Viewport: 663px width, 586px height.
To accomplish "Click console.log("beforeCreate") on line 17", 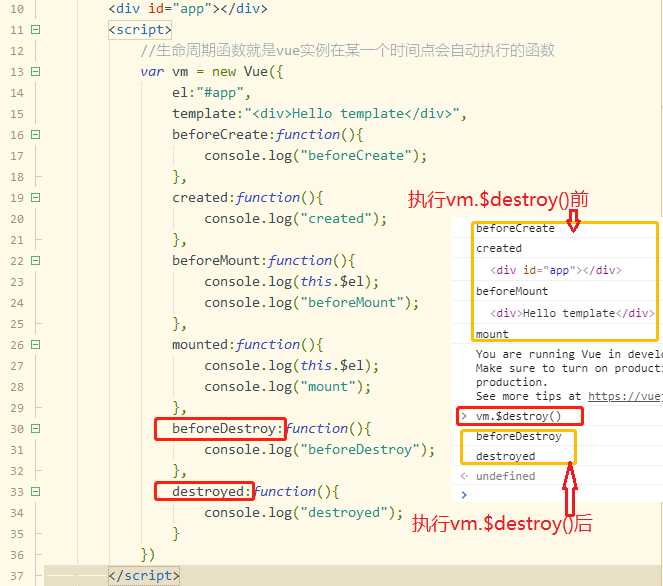I will pyautogui.click(x=315, y=156).
